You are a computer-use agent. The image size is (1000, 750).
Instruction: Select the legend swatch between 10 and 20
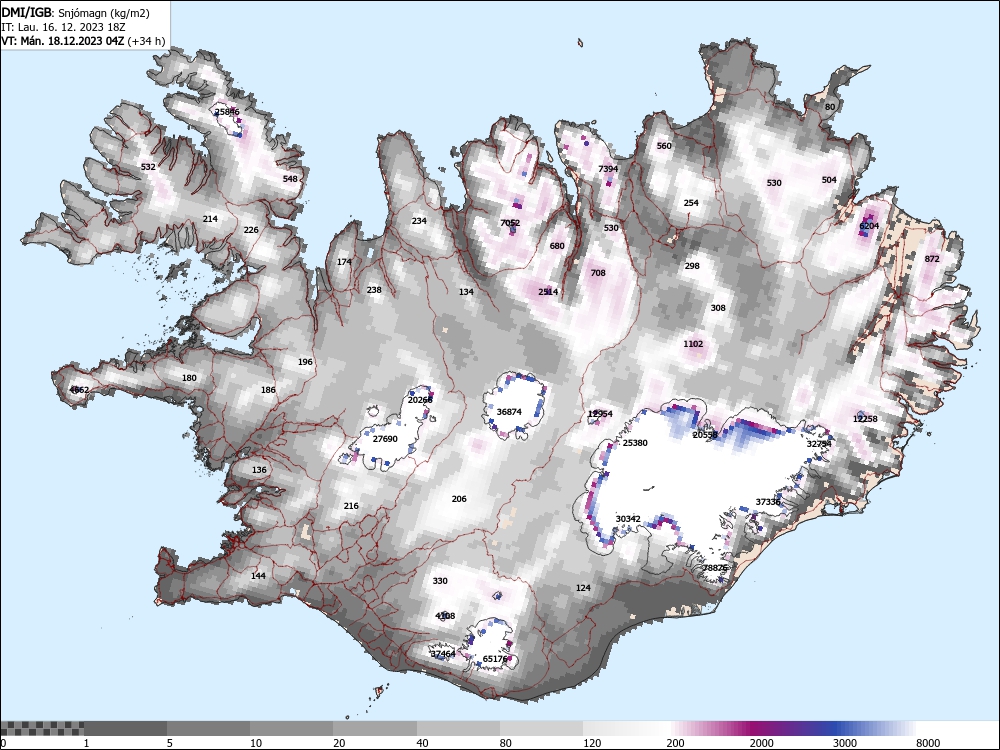coord(291,728)
